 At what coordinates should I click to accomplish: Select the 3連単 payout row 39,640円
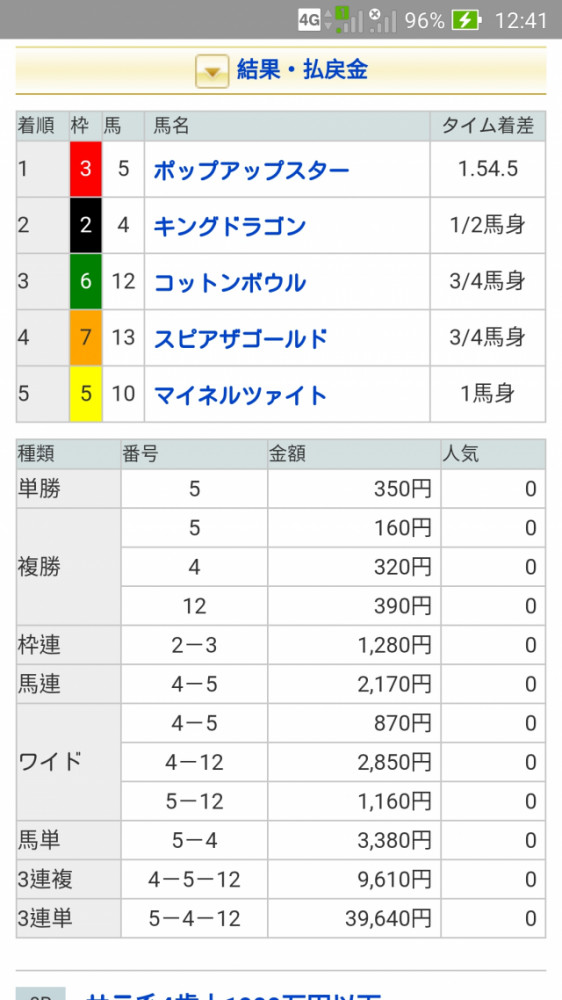pyautogui.click(x=281, y=918)
